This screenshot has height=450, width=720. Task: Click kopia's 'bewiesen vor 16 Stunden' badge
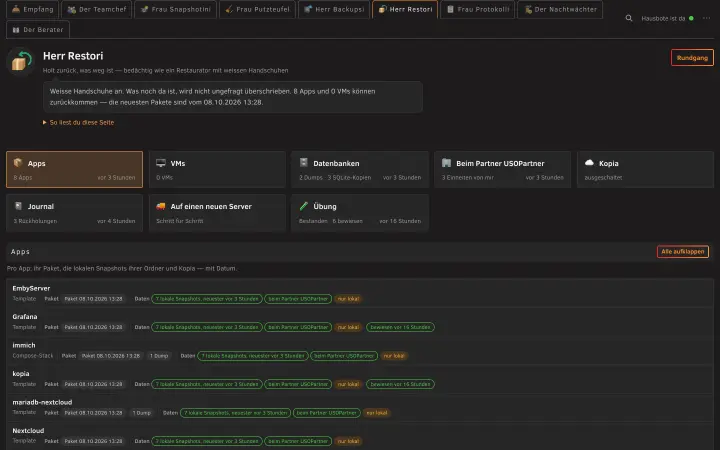(400, 384)
